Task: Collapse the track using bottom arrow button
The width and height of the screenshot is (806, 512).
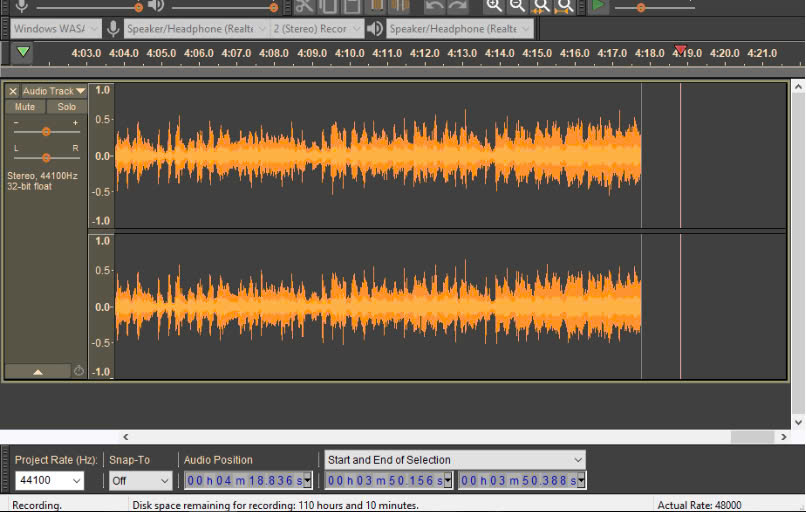Action: [38, 371]
